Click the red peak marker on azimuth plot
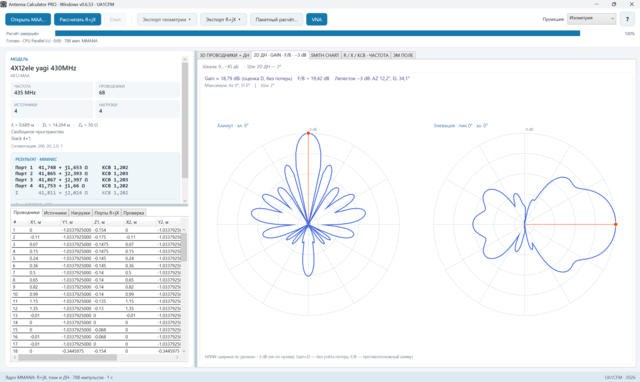Viewport: 640px width, 382px height. 308,133
